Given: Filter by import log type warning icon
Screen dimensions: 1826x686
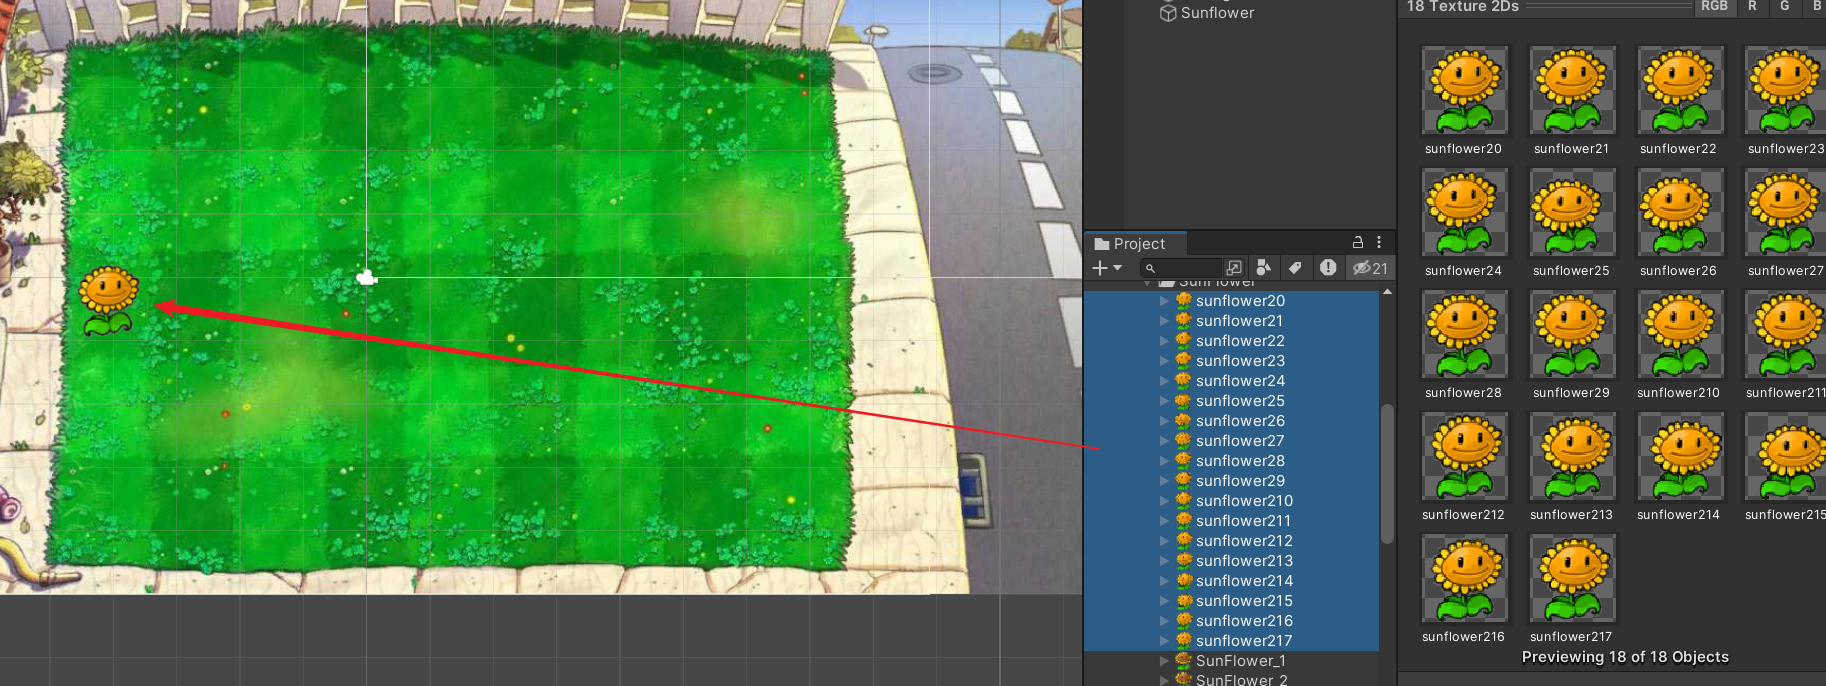Looking at the screenshot, I should pyautogui.click(x=1328, y=268).
